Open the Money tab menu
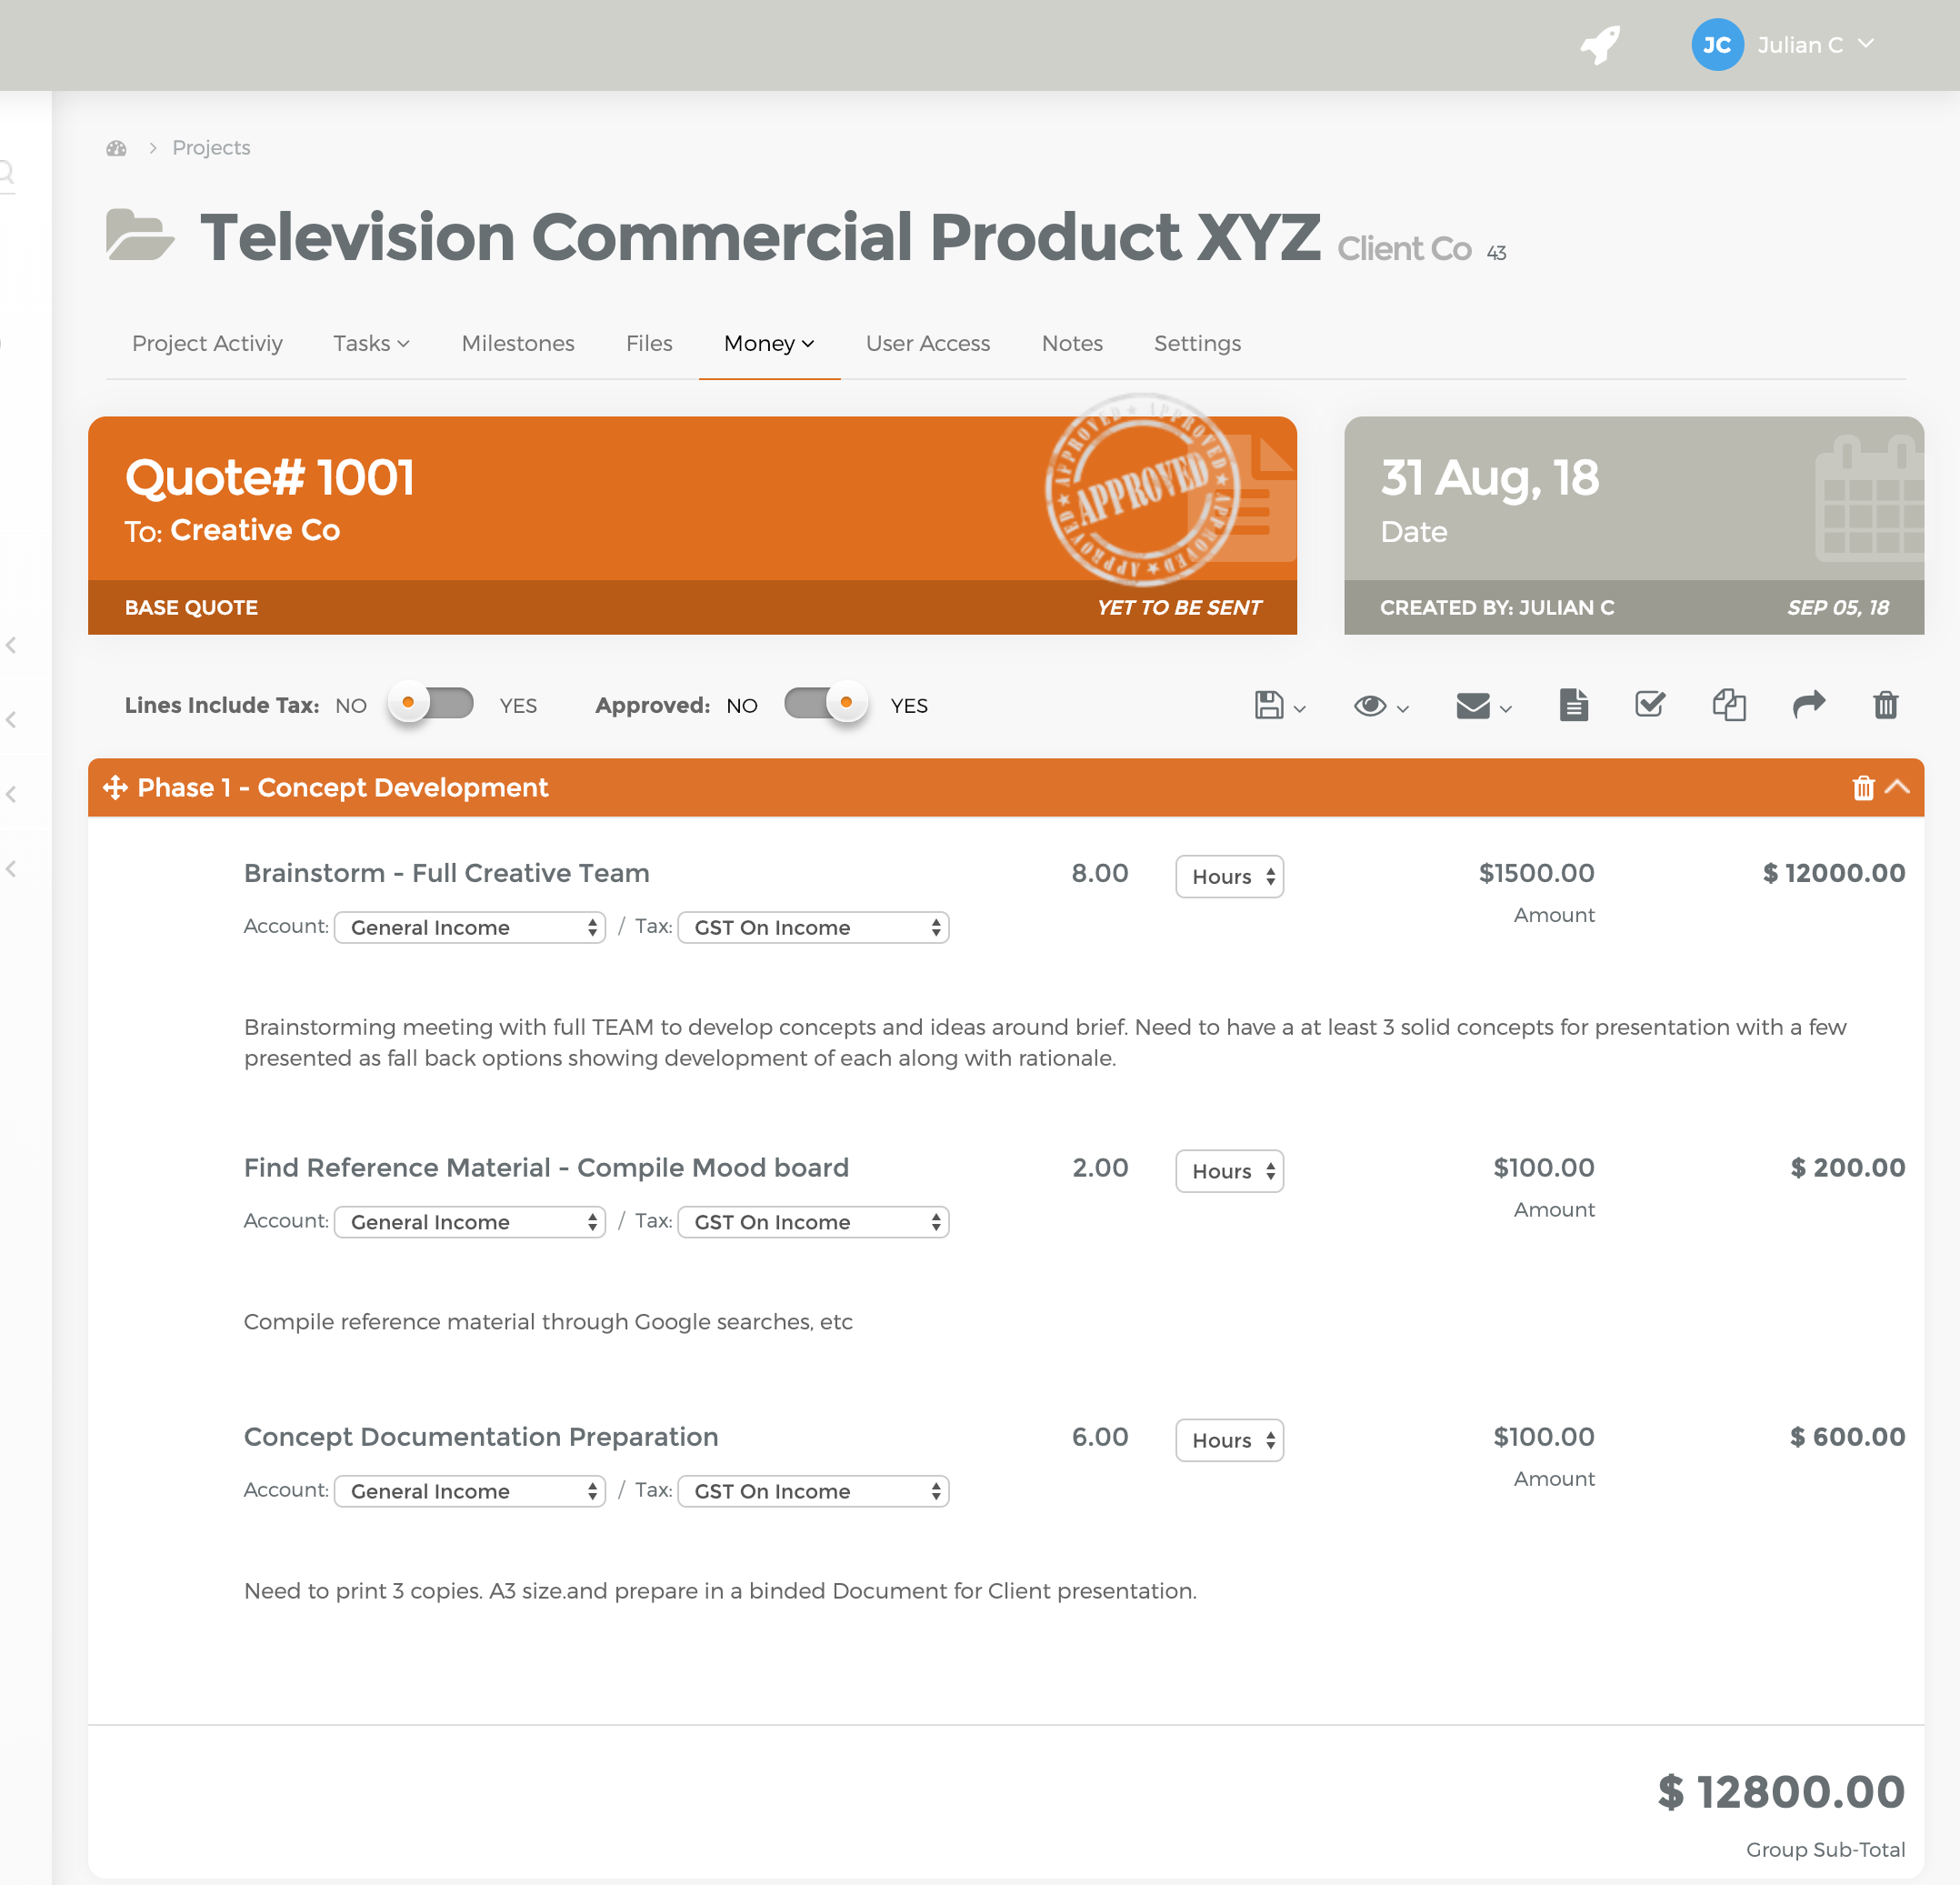This screenshot has width=1960, height=1885. tap(769, 343)
